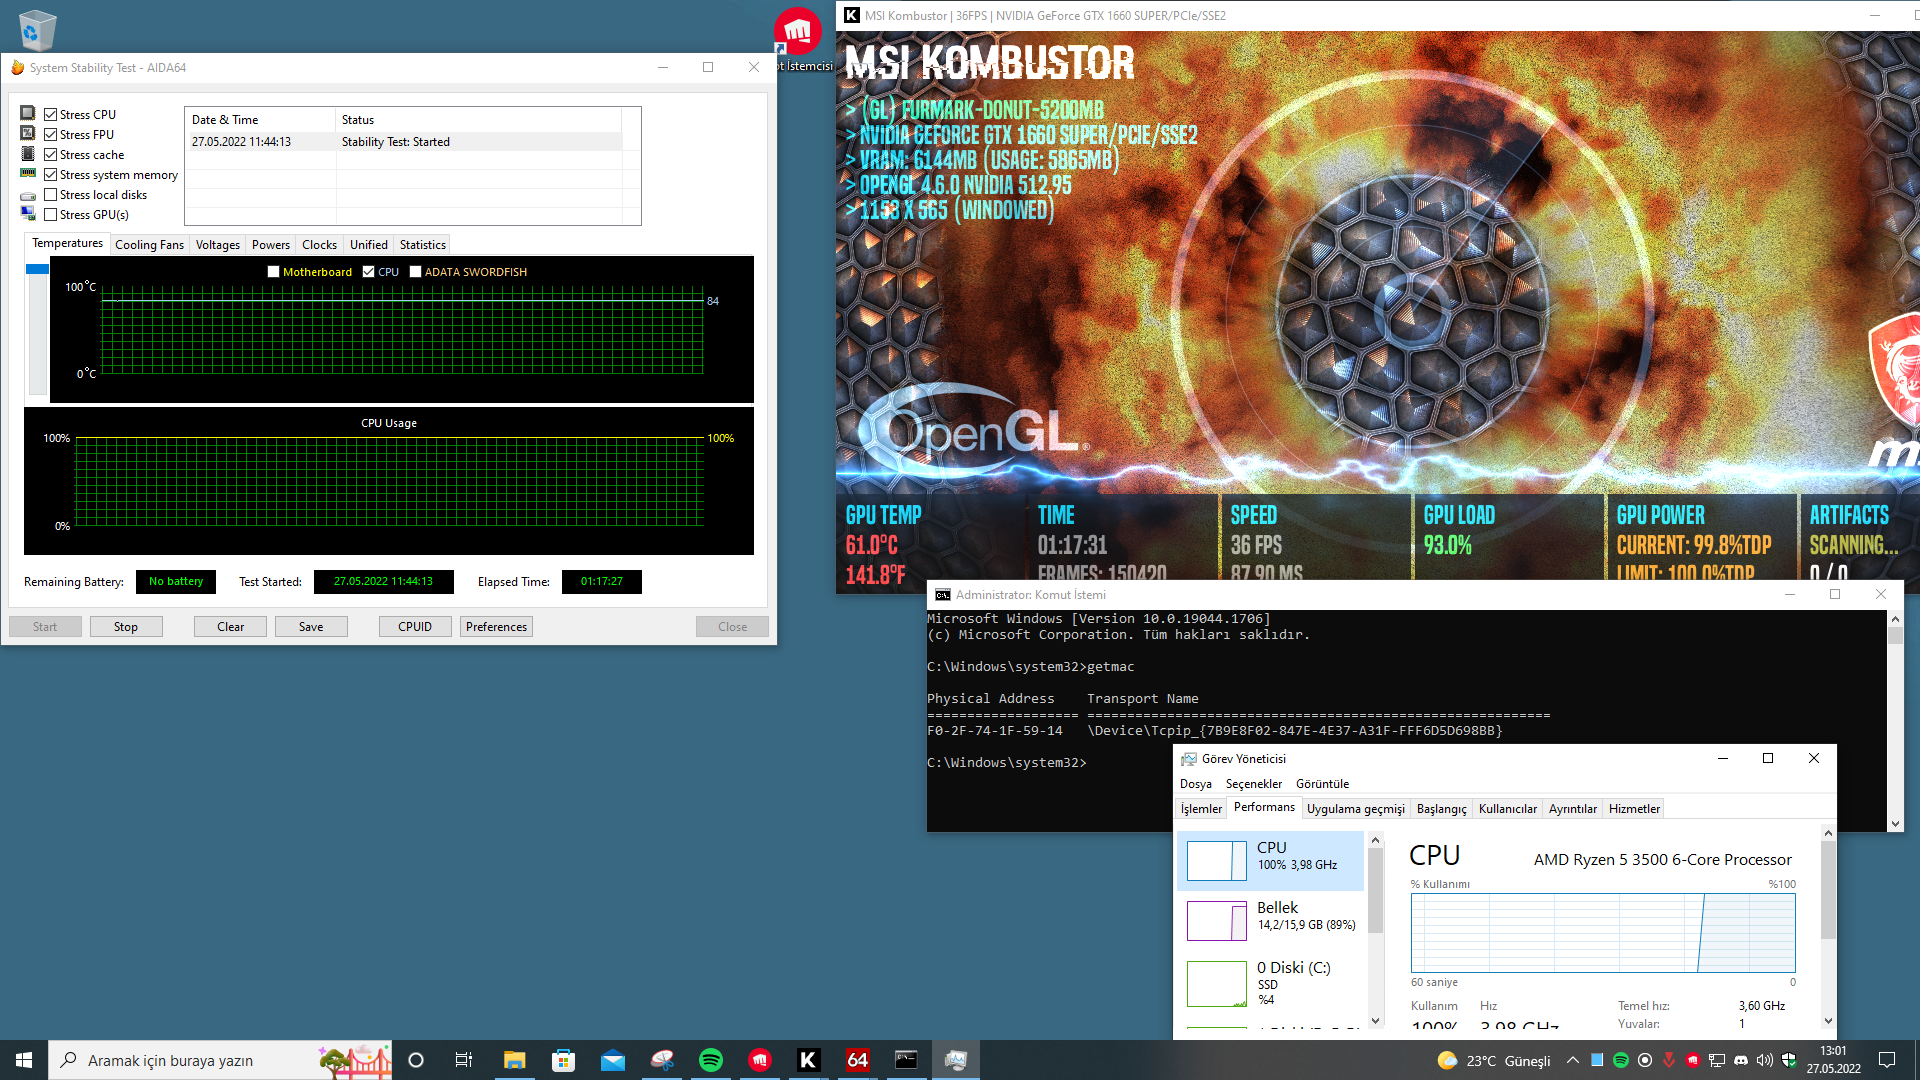The image size is (1920, 1080).
Task: Show hidden tray icons chevron
Action: (x=1572, y=1060)
